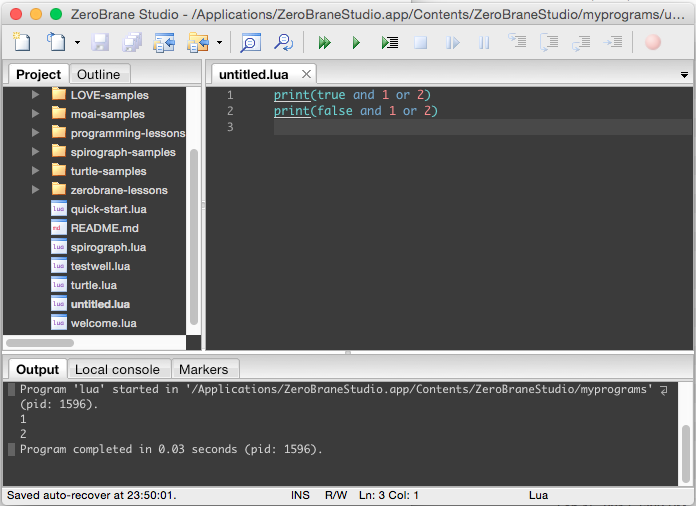Step out toolbar icon
696x506 pixels.
581,43
